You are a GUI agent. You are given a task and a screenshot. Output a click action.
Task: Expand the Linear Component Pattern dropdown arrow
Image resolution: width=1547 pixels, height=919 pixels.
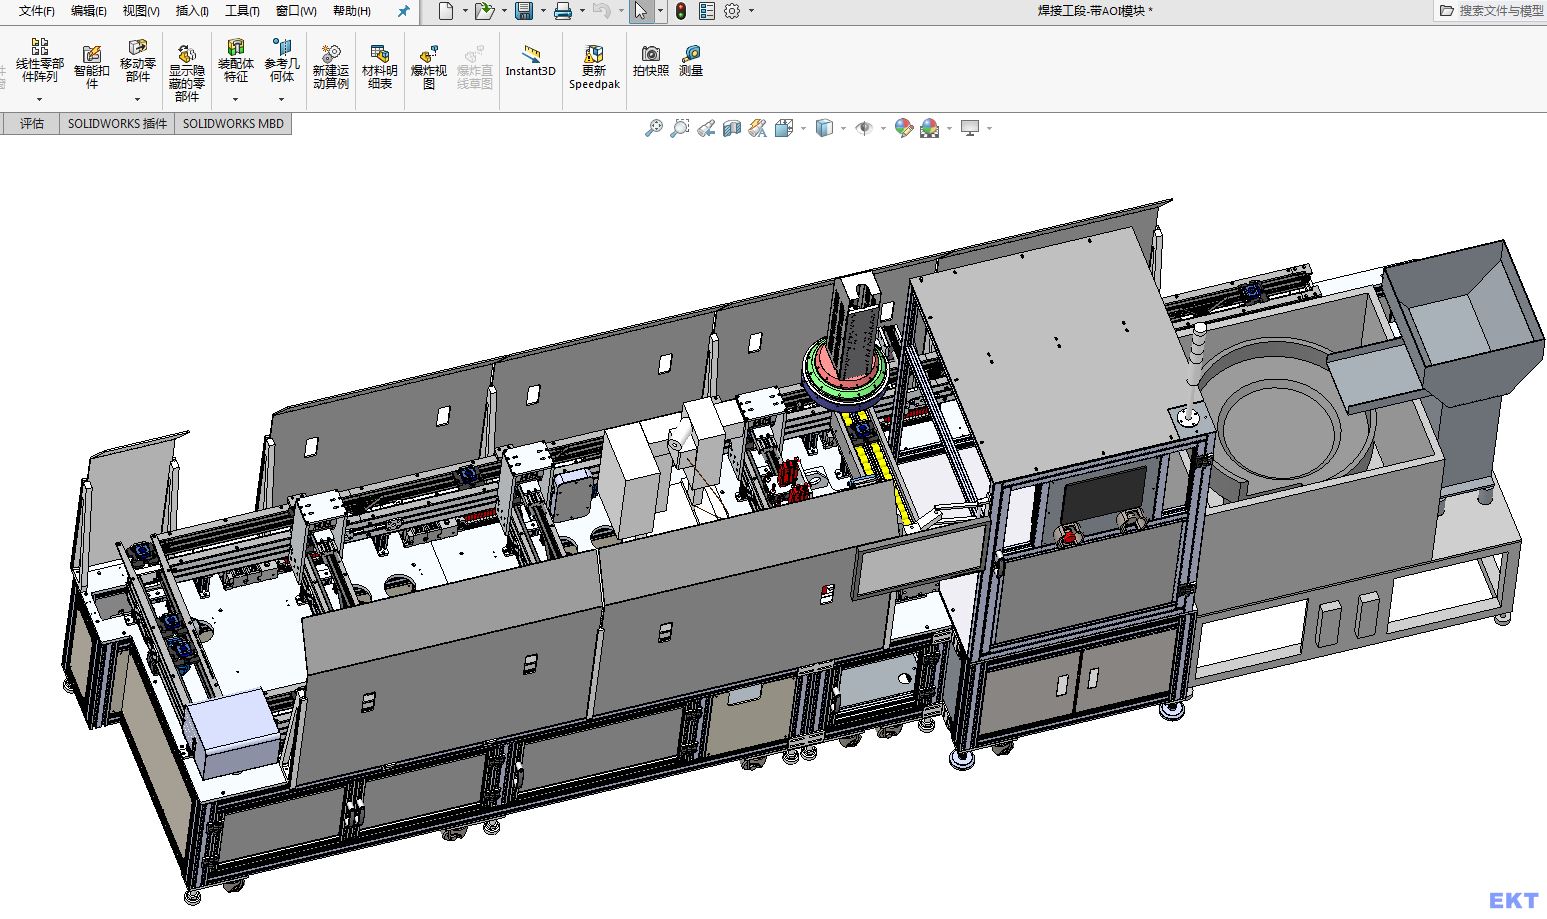pyautogui.click(x=39, y=99)
